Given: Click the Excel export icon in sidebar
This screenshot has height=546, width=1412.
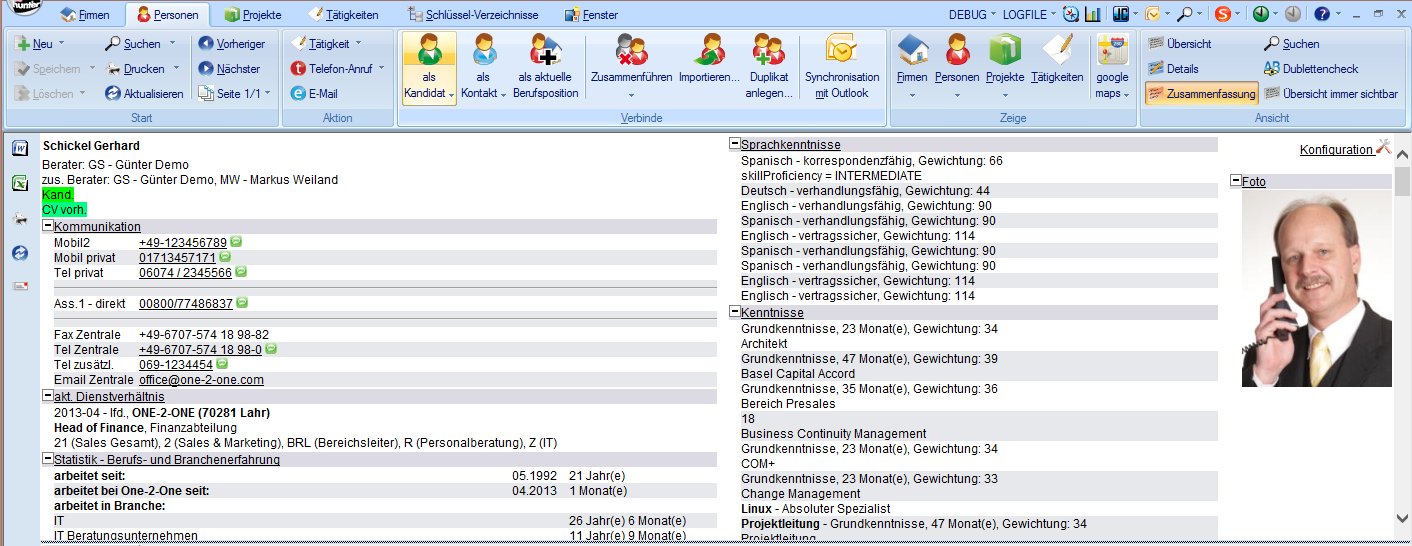Looking at the screenshot, I should 20,184.
